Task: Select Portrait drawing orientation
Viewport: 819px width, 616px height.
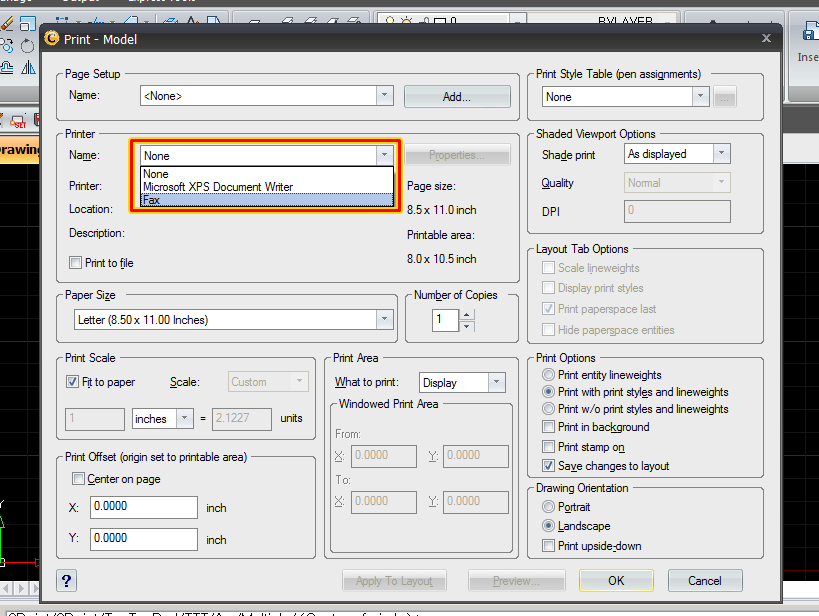Action: pyautogui.click(x=548, y=507)
